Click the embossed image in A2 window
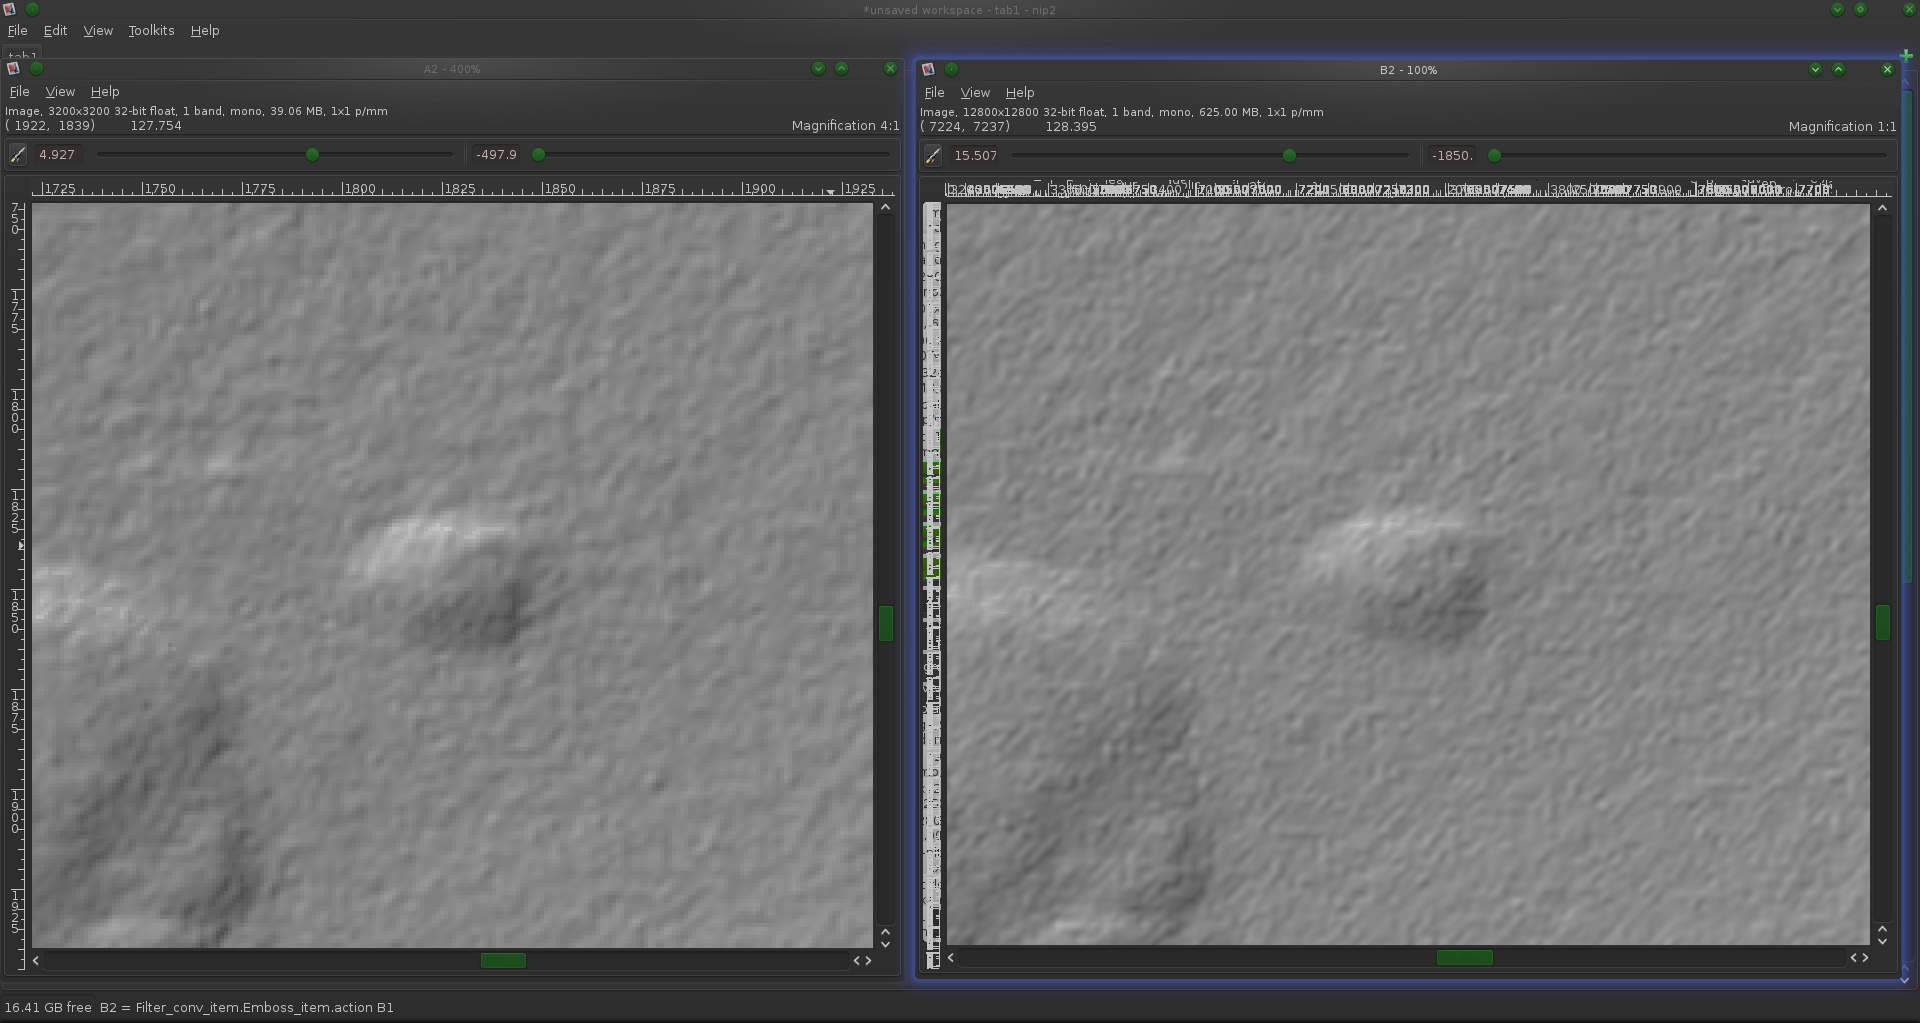Image resolution: width=1920 pixels, height=1023 pixels. pyautogui.click(x=452, y=575)
